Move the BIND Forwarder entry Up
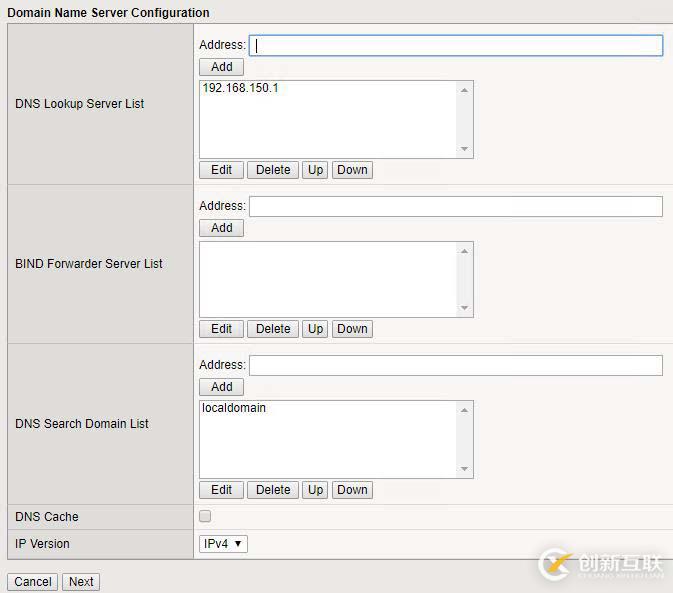Viewport: 673px width, 593px height. point(315,329)
